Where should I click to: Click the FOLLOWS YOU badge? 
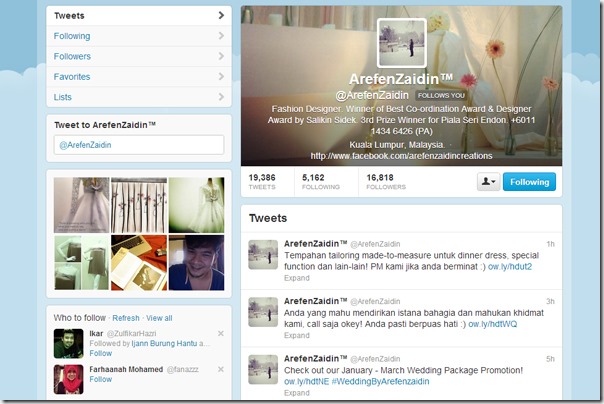[441, 95]
